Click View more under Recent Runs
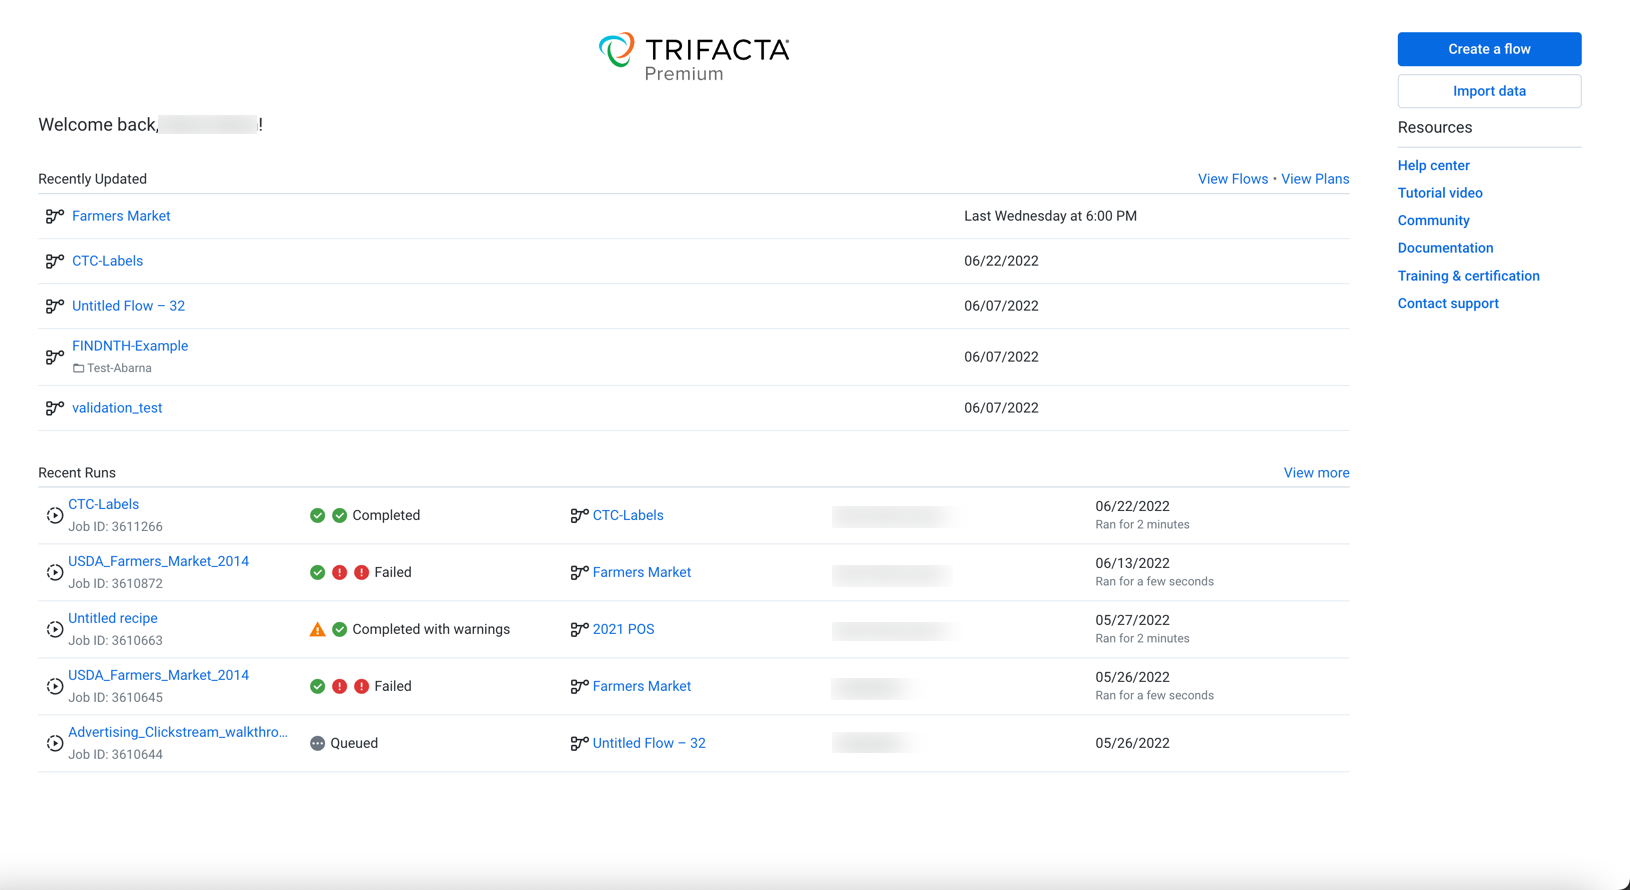Viewport: 1630px width, 890px height. point(1316,473)
